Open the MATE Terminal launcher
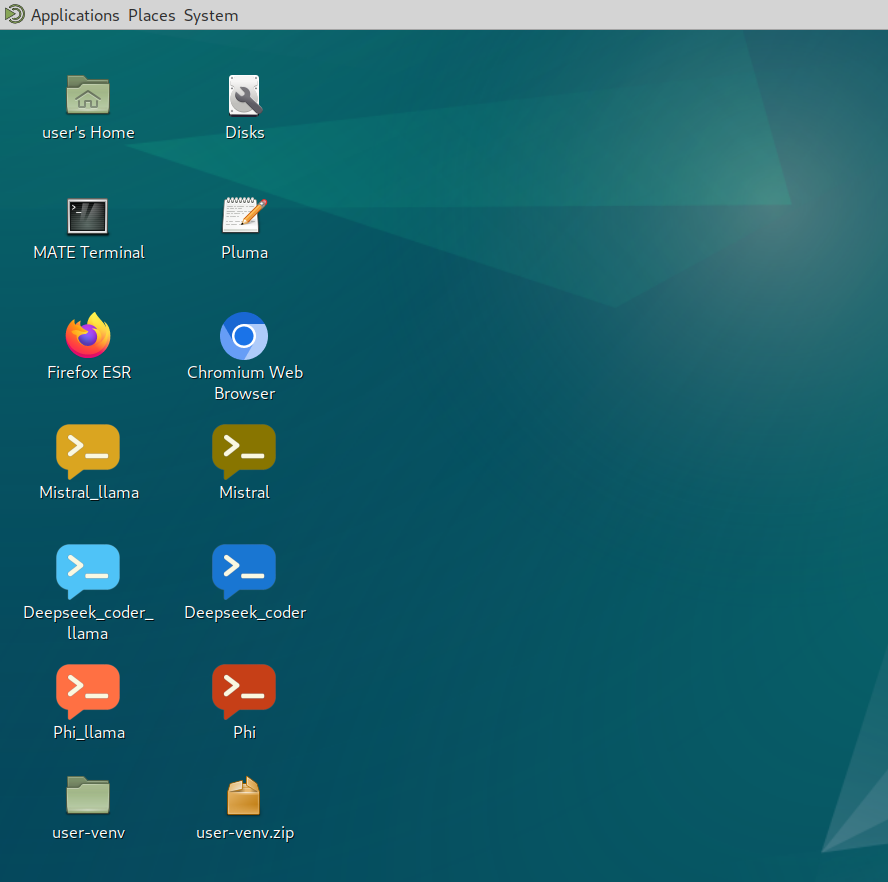 tap(88, 216)
